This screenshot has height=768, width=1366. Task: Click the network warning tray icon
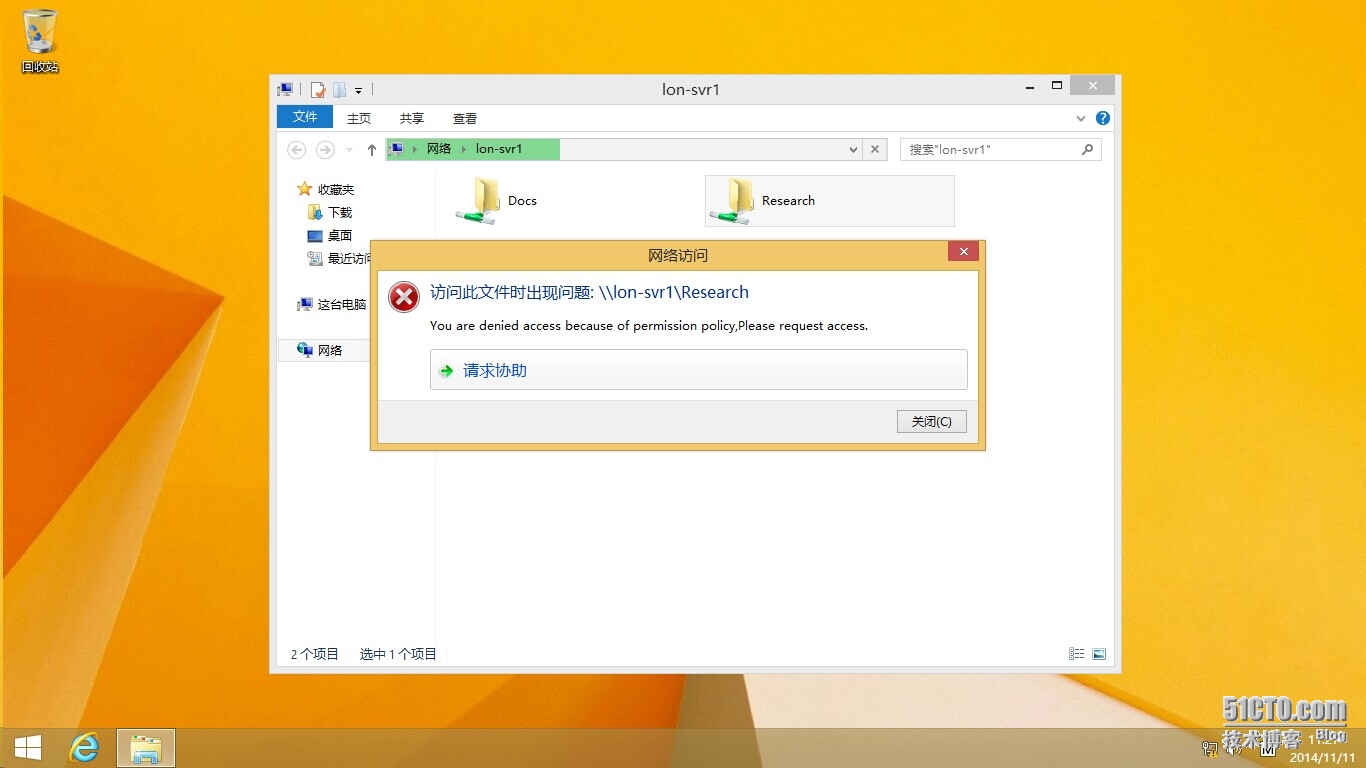click(x=1209, y=747)
